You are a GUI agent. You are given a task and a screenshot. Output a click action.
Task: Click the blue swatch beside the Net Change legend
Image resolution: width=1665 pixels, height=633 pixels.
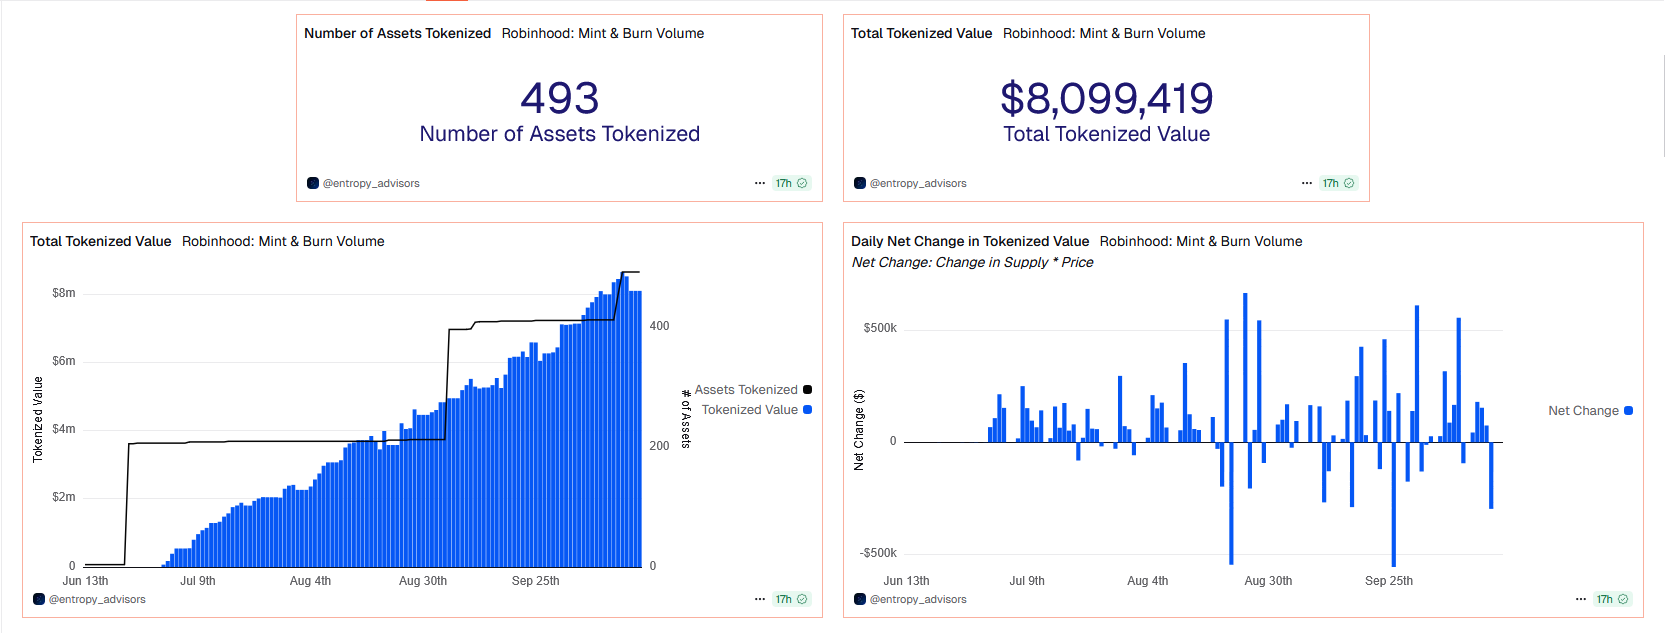tap(1628, 411)
